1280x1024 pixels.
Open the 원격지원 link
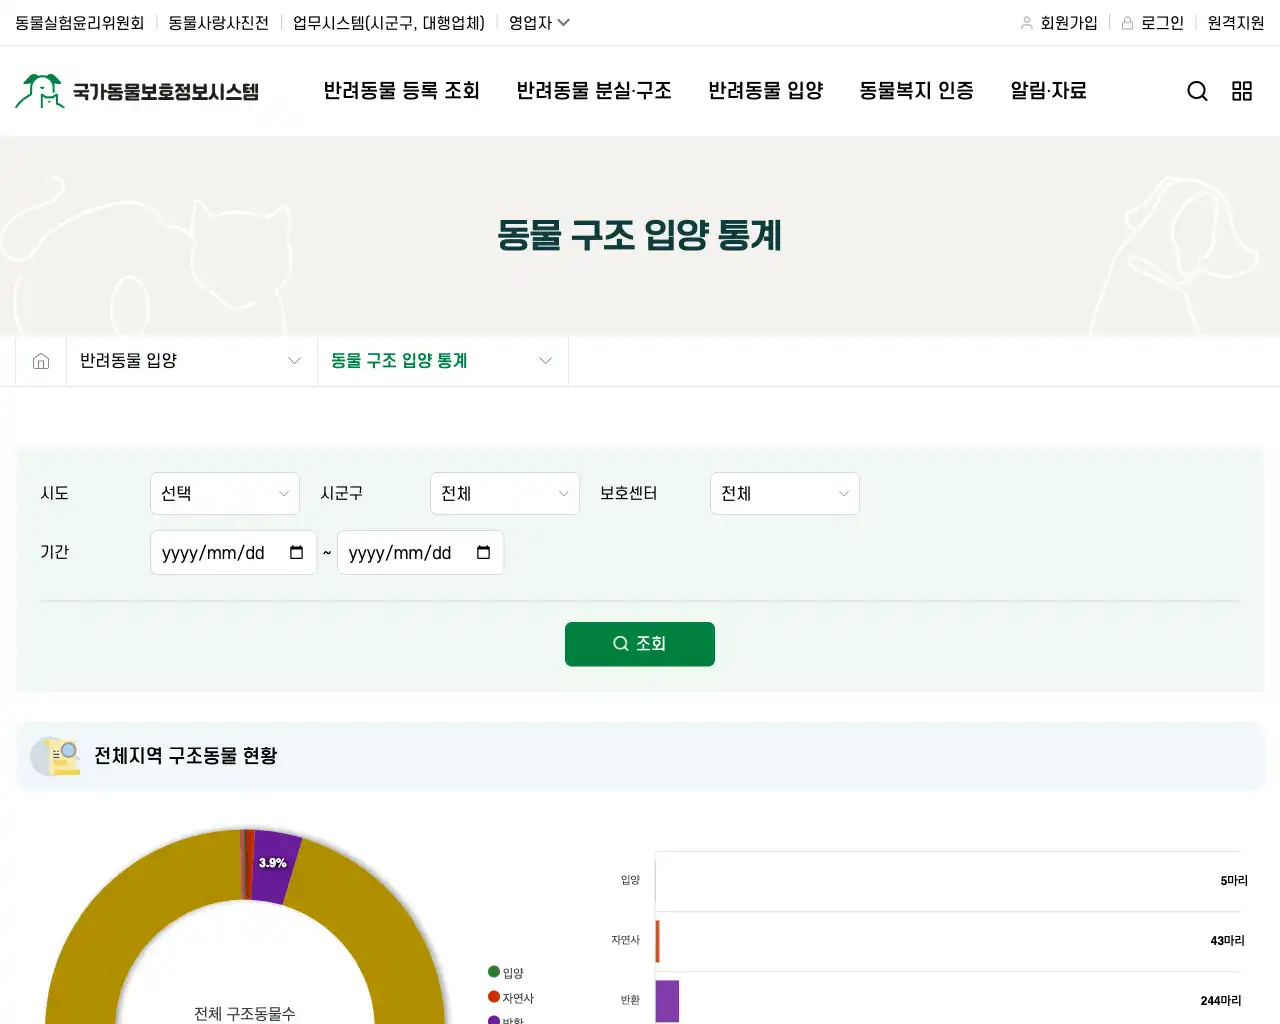(1236, 22)
